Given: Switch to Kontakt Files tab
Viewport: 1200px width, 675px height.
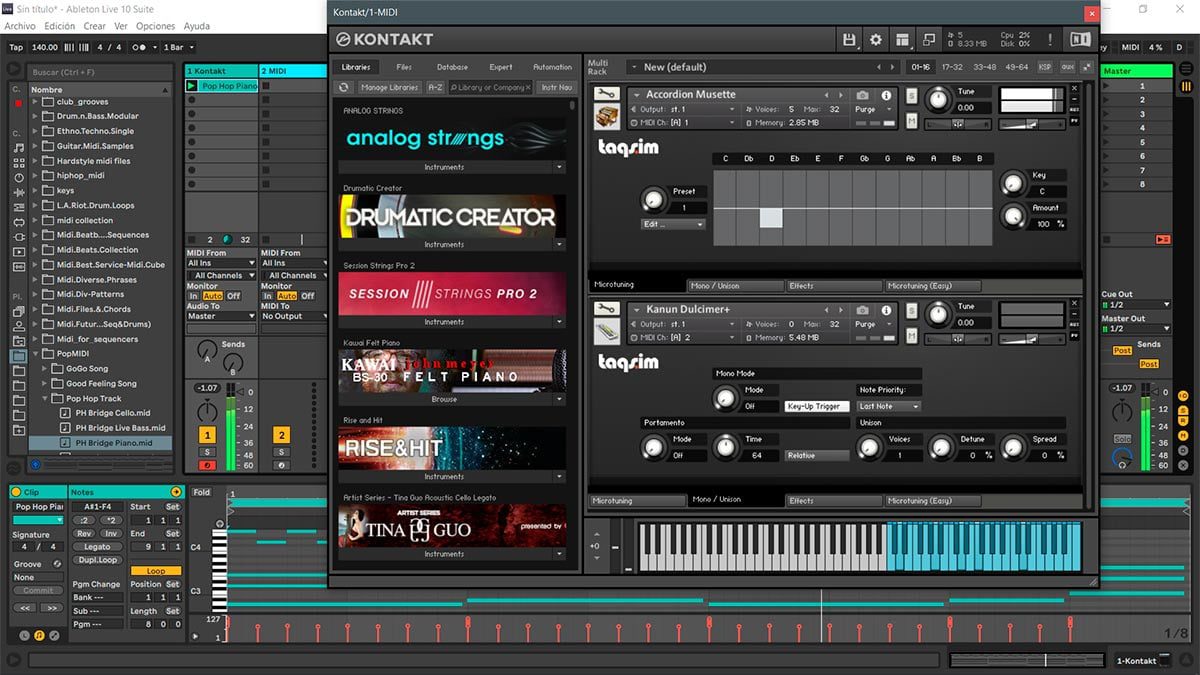Looking at the screenshot, I should coord(404,67).
